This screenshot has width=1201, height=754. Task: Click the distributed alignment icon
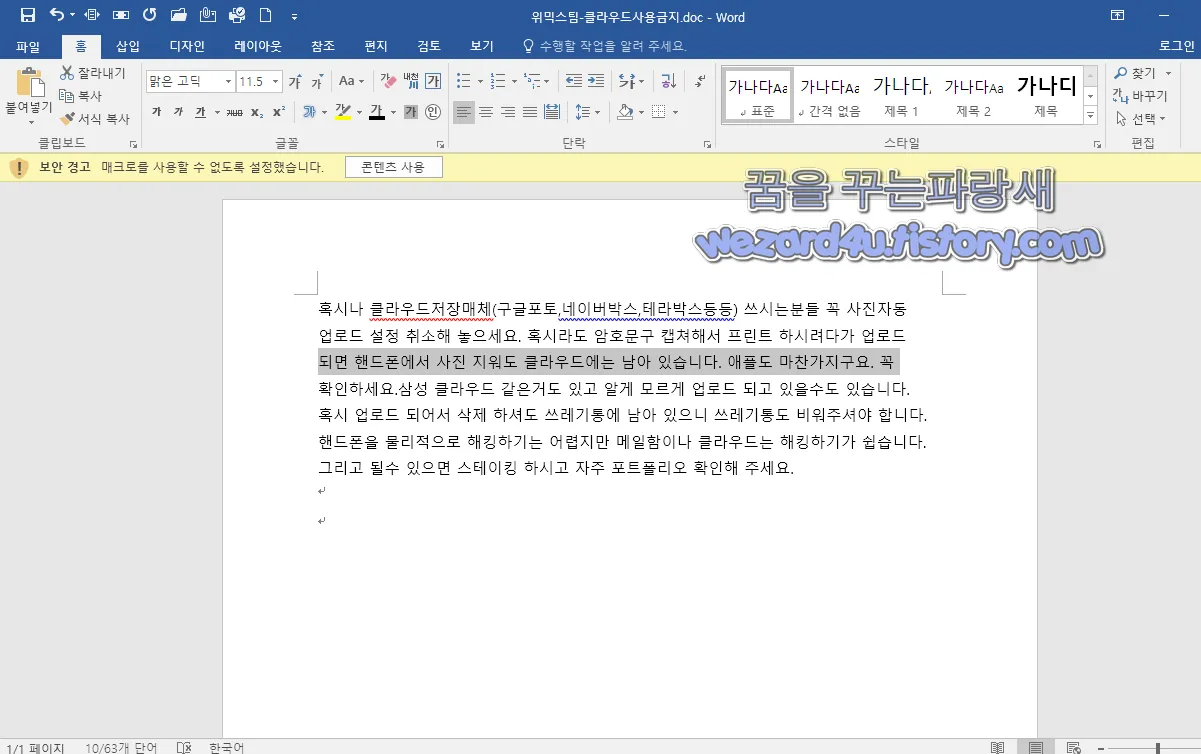pyautogui.click(x=552, y=112)
